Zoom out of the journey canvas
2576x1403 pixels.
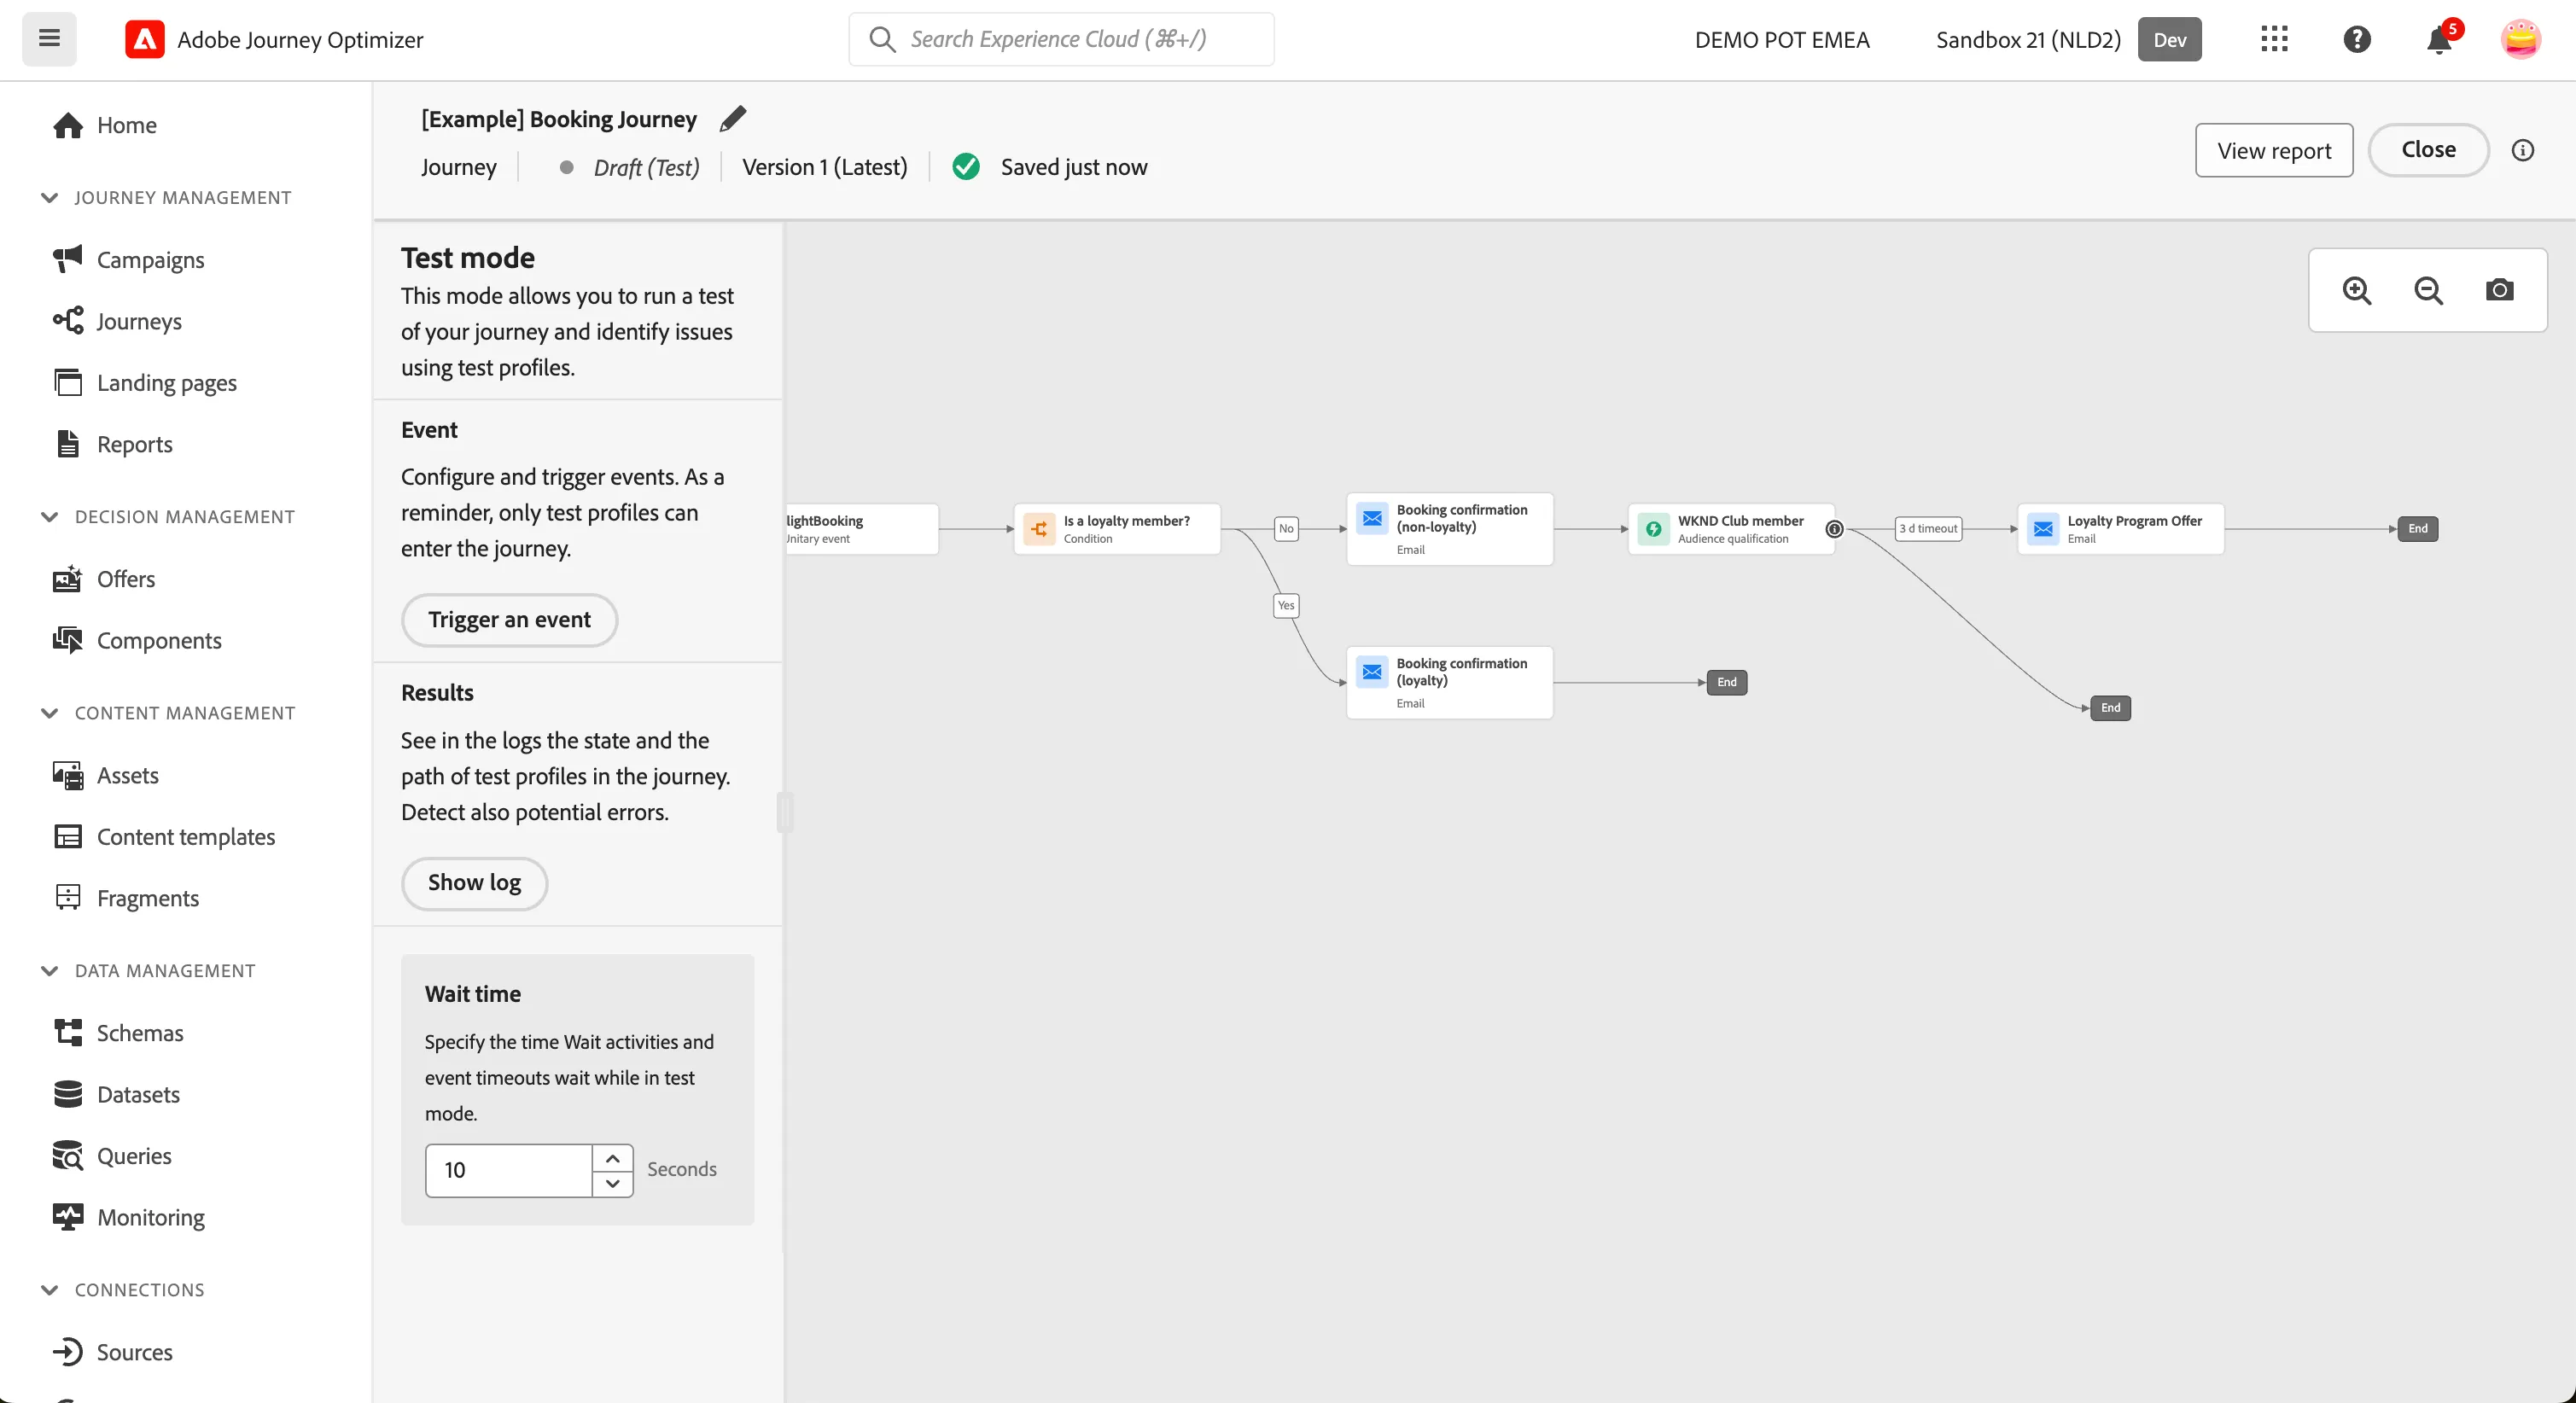(x=2428, y=290)
